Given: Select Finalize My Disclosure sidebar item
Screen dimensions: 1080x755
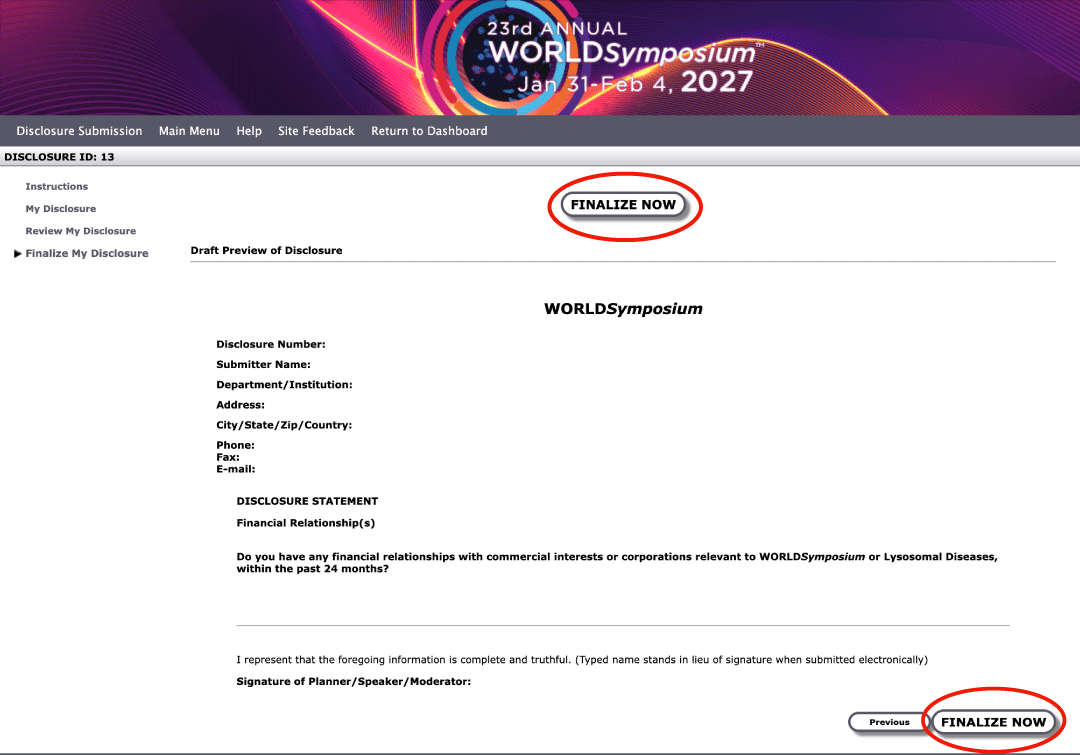Looking at the screenshot, I should (87, 254).
